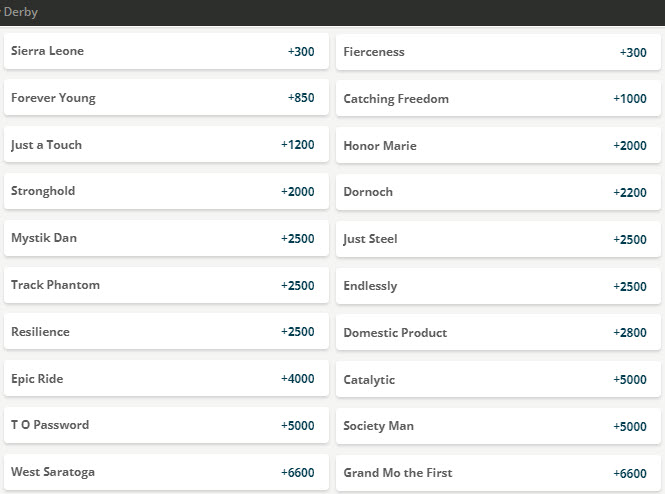Image resolution: width=665 pixels, height=494 pixels.
Task: Click T O Password +5000 selection
Action: 166,425
